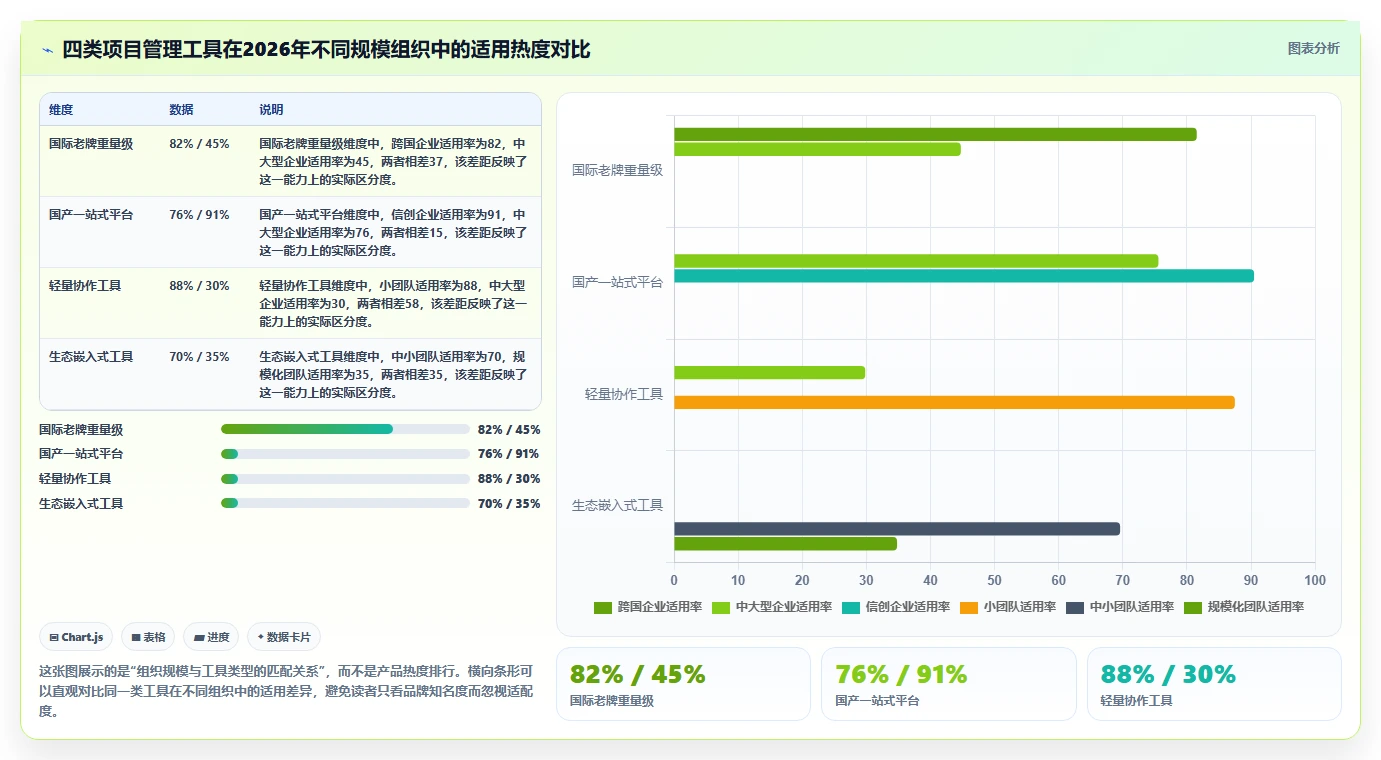Select the 轻量协作工具 cell in the table
This screenshot has height=760, width=1381.
click(85, 286)
